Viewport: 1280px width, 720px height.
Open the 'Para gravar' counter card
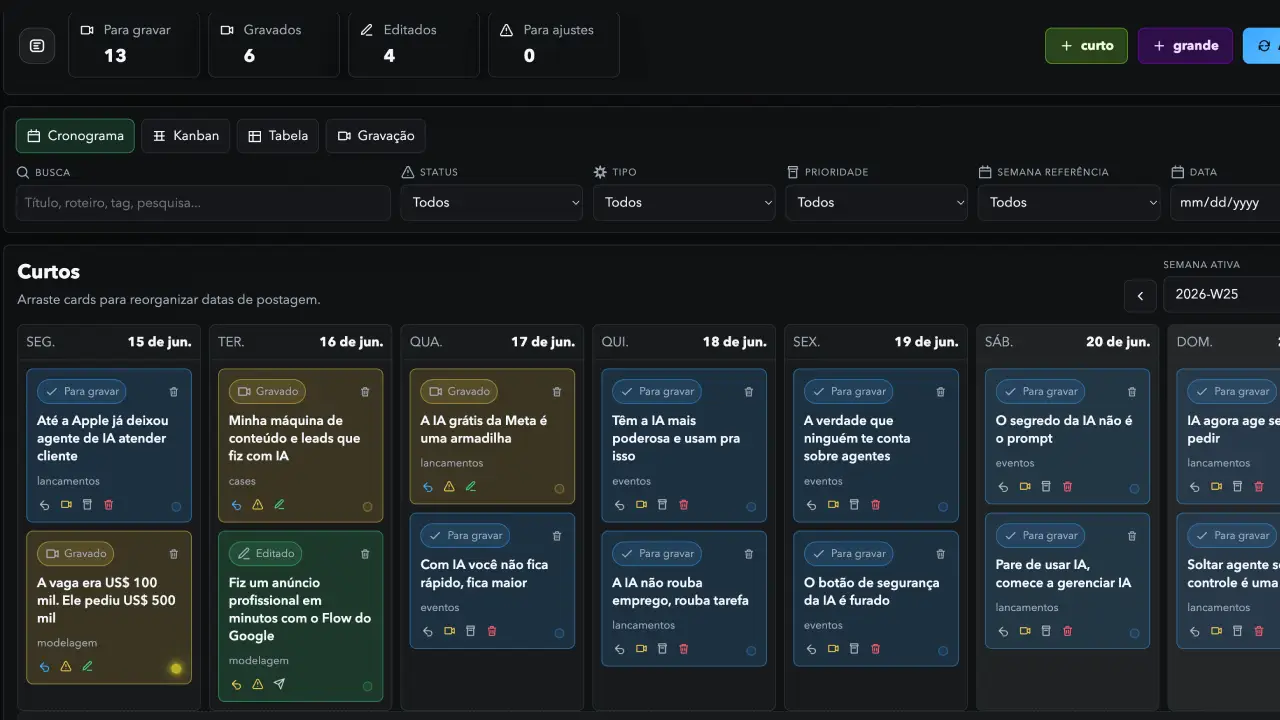coord(134,45)
